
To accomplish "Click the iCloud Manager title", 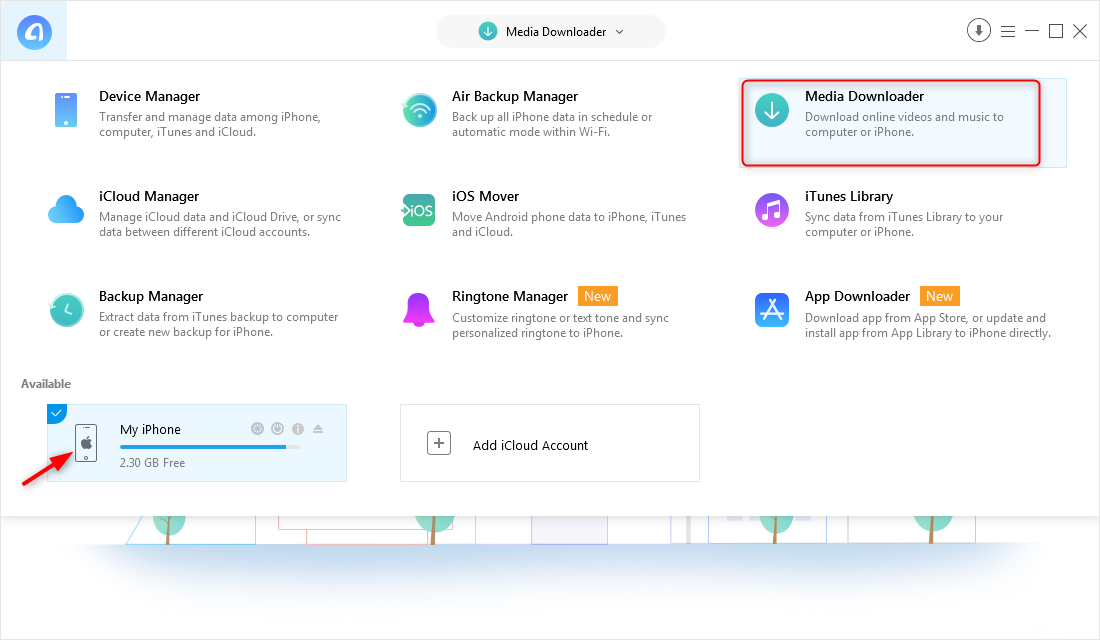I will tap(149, 196).
